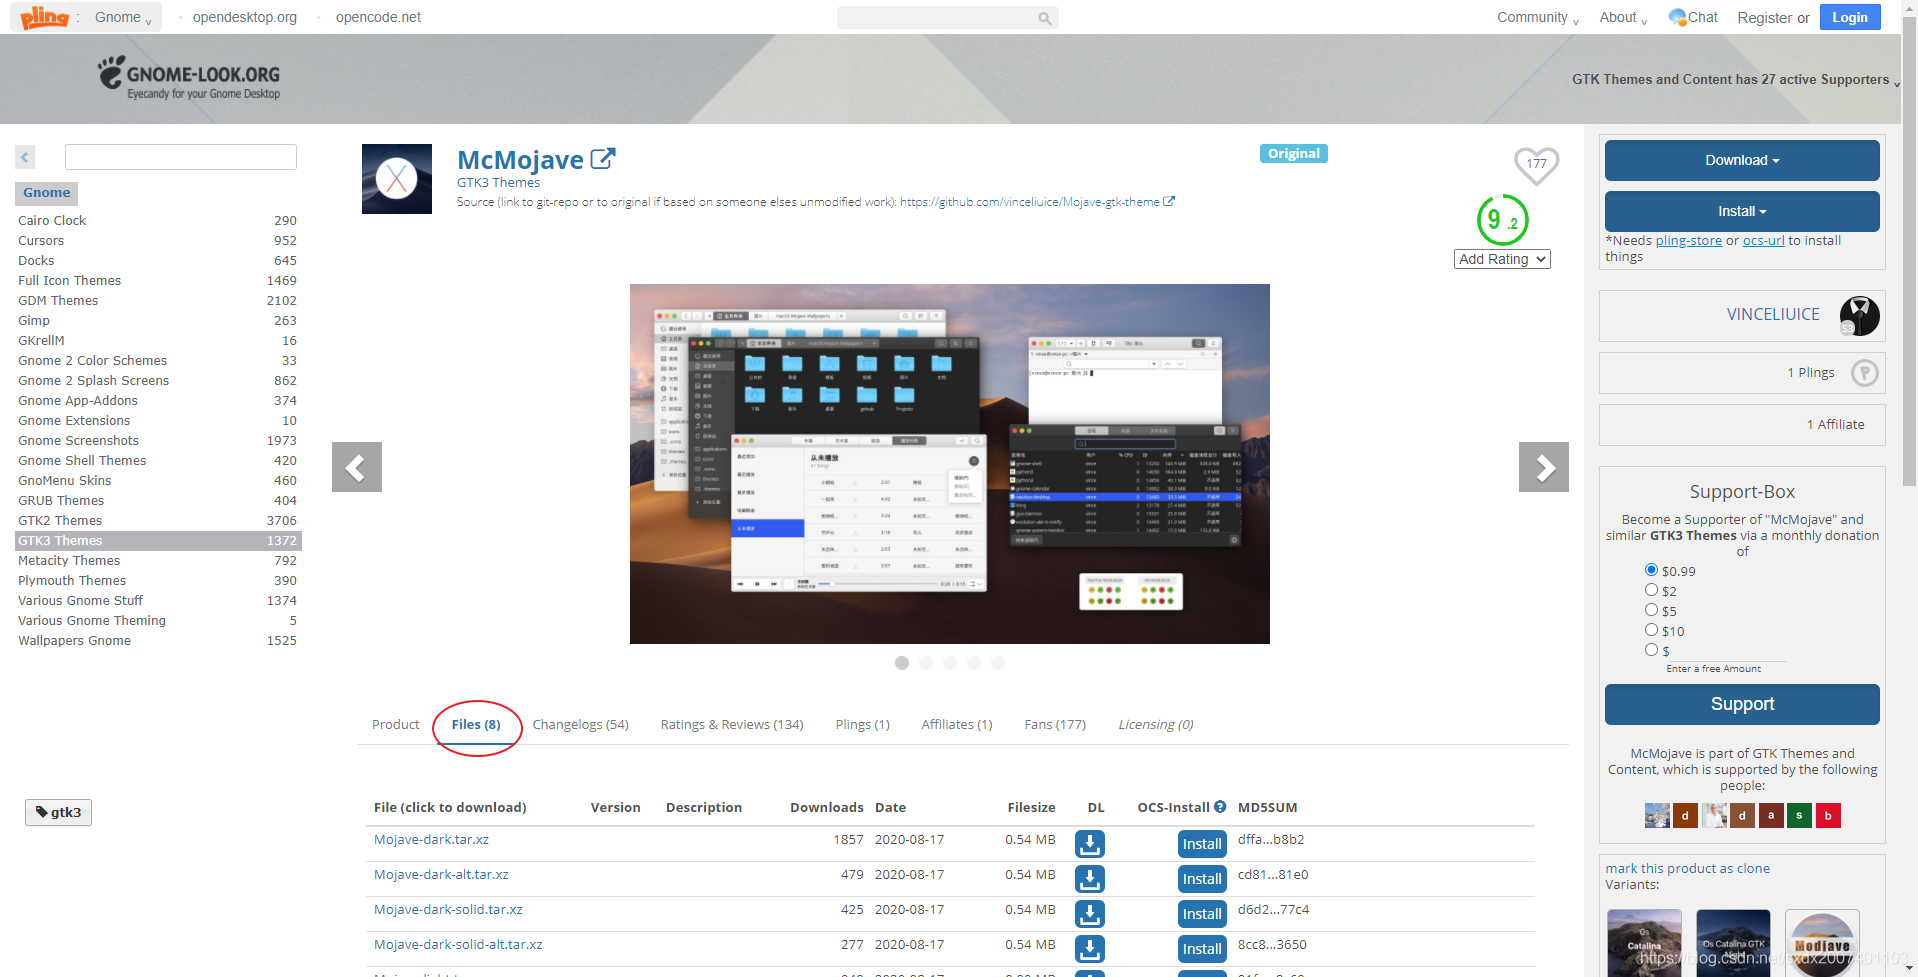
Task: Click the McMojave product thumbnail icon
Action: (x=397, y=179)
